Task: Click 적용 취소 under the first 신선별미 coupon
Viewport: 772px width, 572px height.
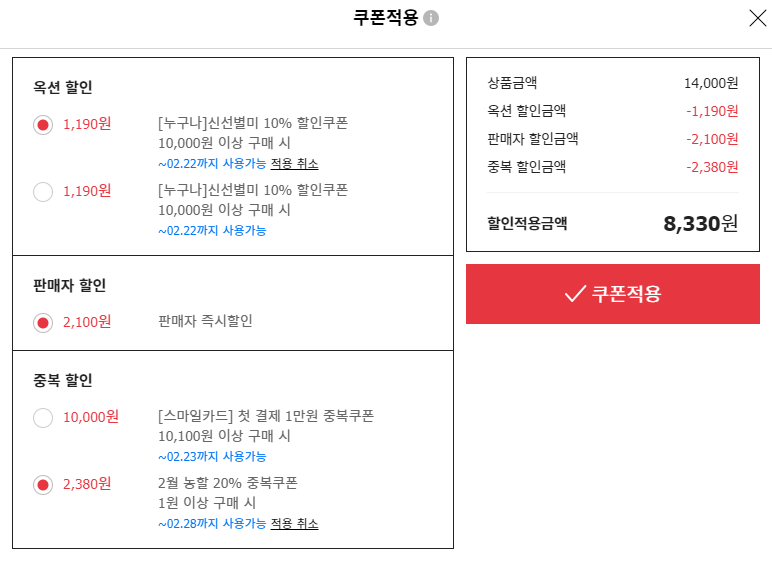Action: (294, 164)
